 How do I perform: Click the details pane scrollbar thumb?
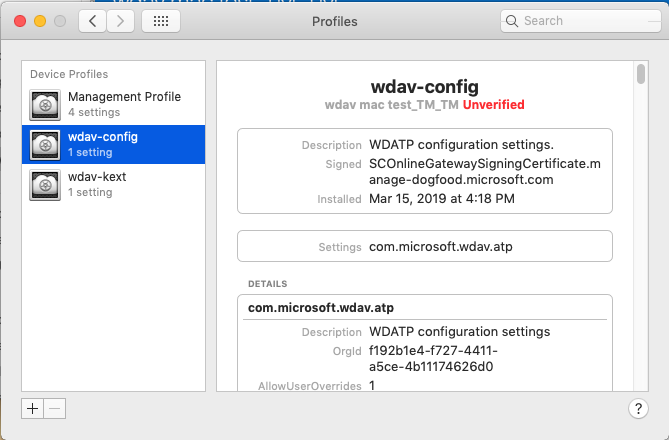click(x=641, y=74)
